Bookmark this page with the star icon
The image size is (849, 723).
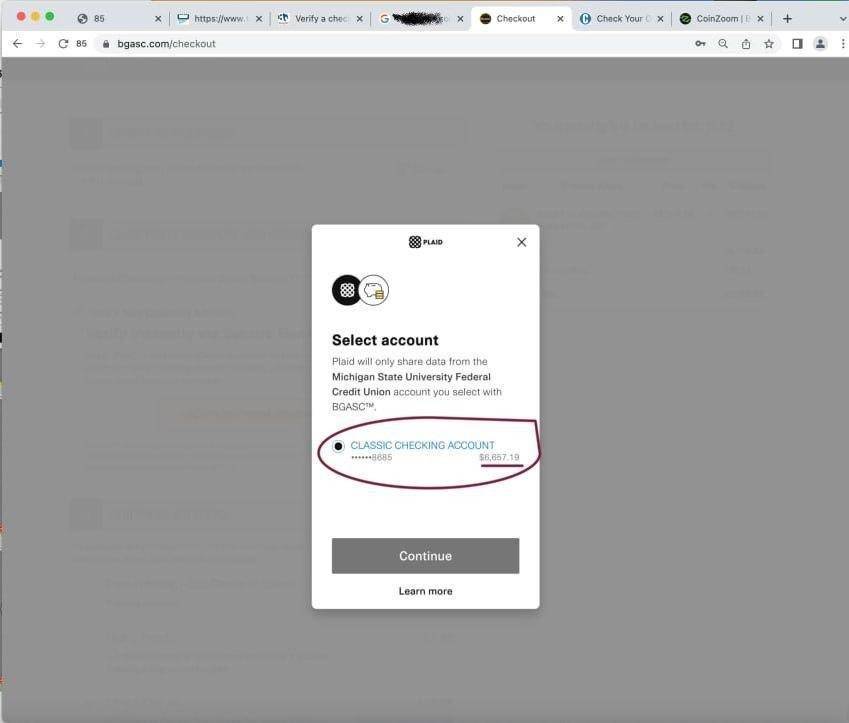[769, 44]
